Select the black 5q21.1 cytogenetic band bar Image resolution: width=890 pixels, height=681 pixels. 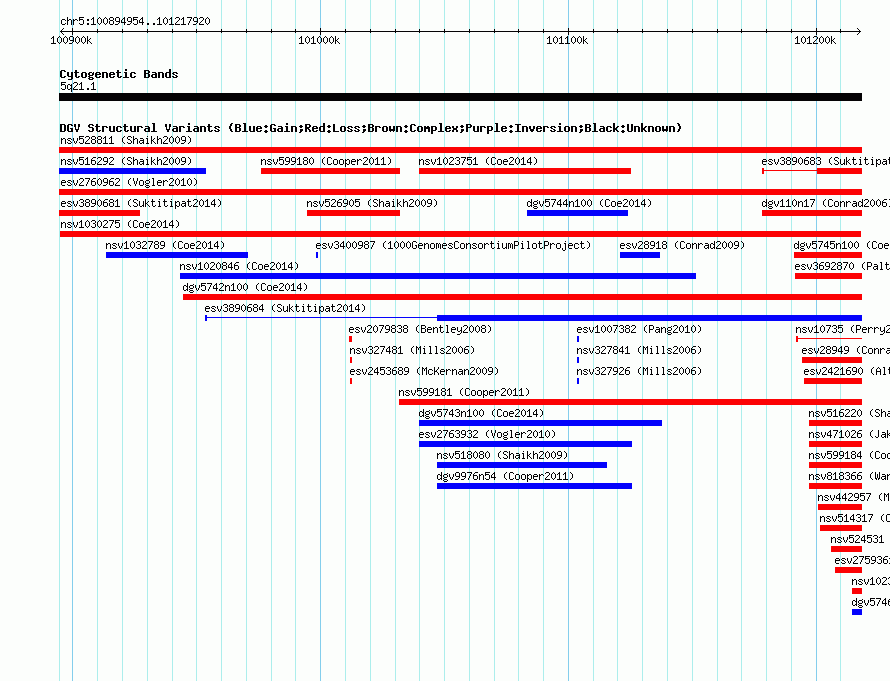tap(460, 97)
